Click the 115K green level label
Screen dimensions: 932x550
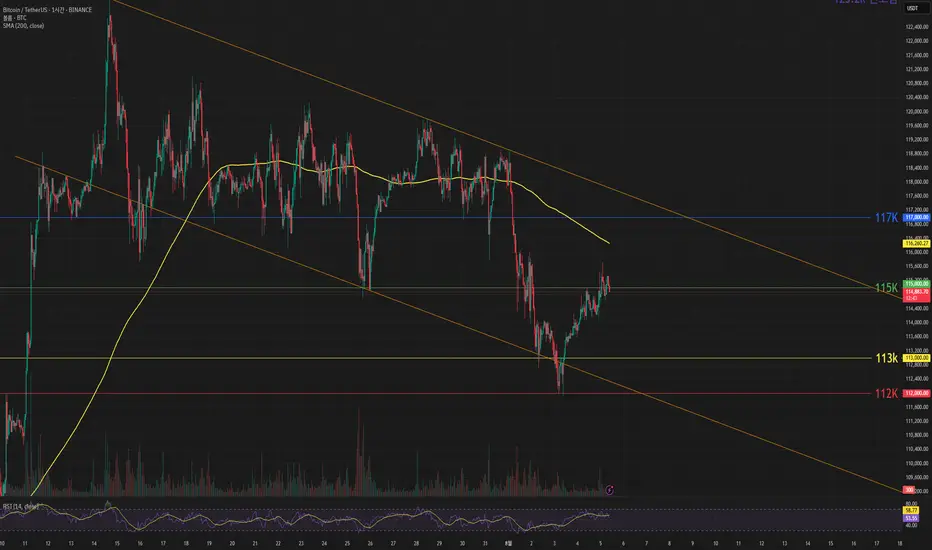click(x=886, y=288)
